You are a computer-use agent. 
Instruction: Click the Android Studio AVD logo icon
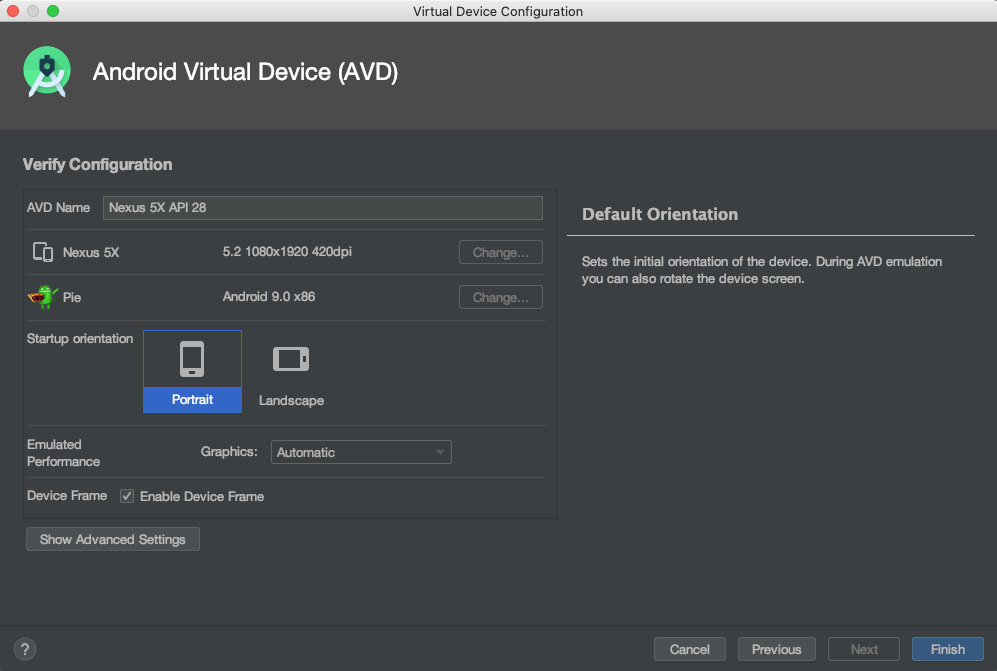click(x=46, y=71)
